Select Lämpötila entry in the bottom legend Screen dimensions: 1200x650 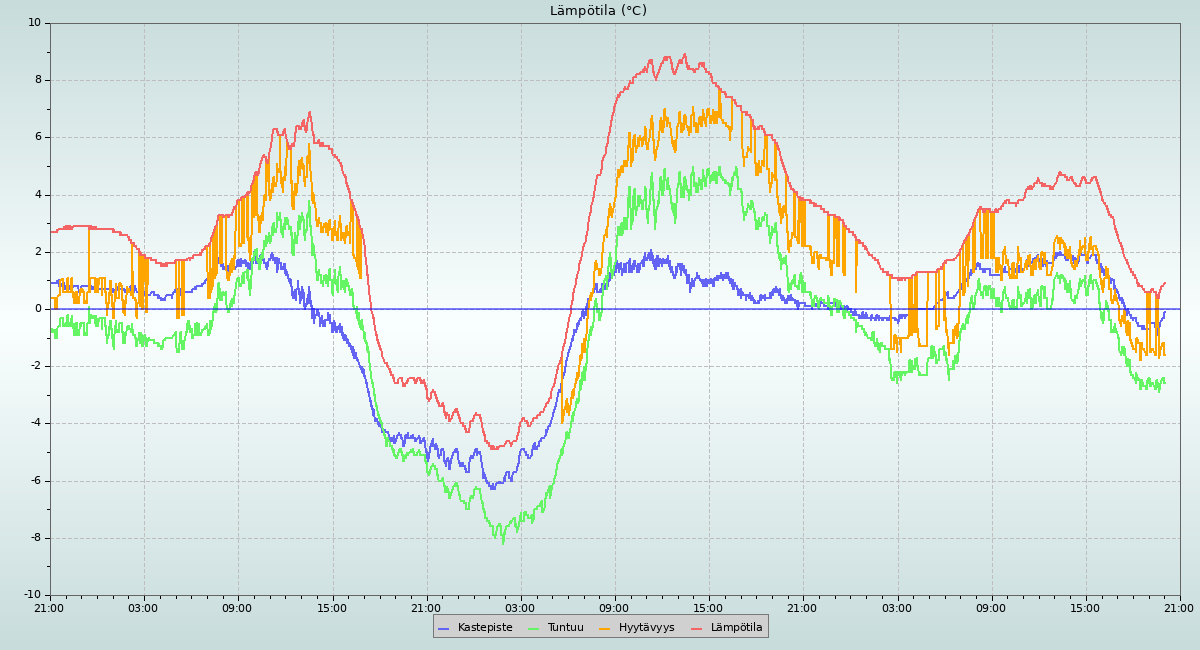(736, 628)
